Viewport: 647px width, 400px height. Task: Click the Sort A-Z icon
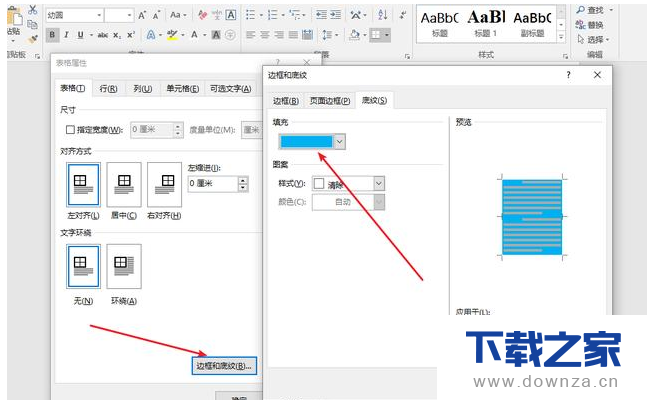[383, 15]
